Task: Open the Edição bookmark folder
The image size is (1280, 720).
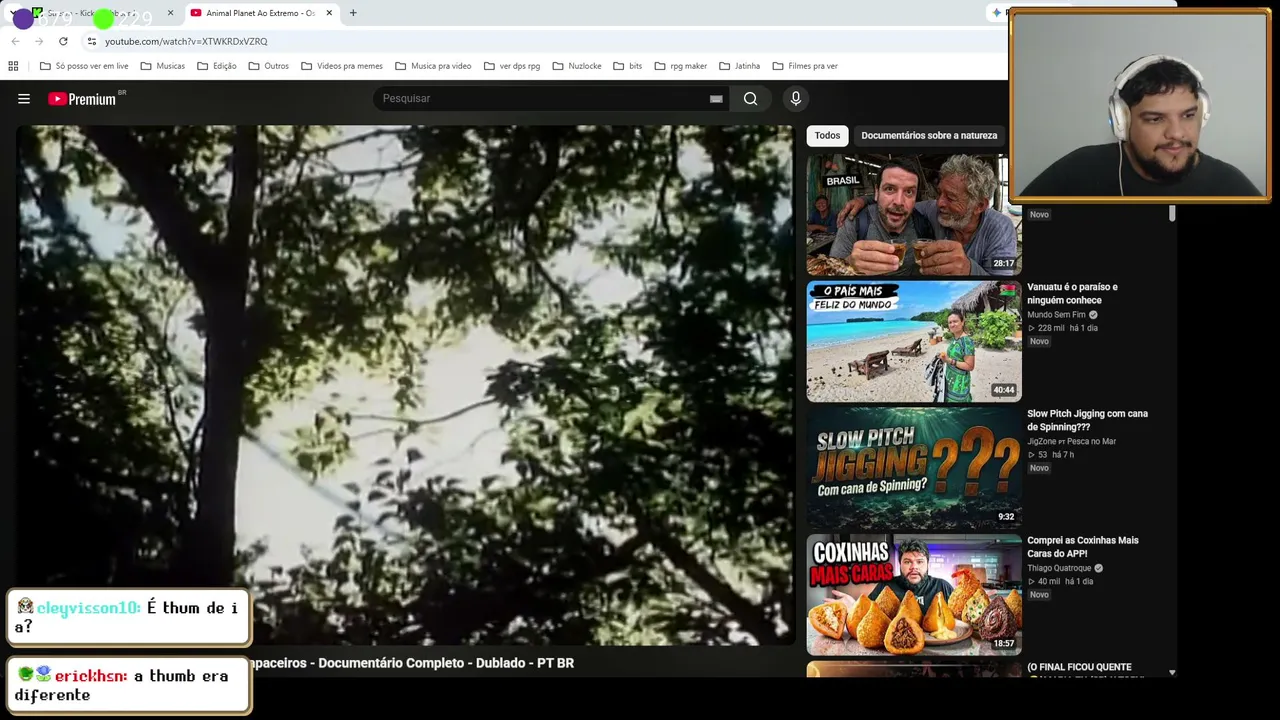Action: click(216, 66)
